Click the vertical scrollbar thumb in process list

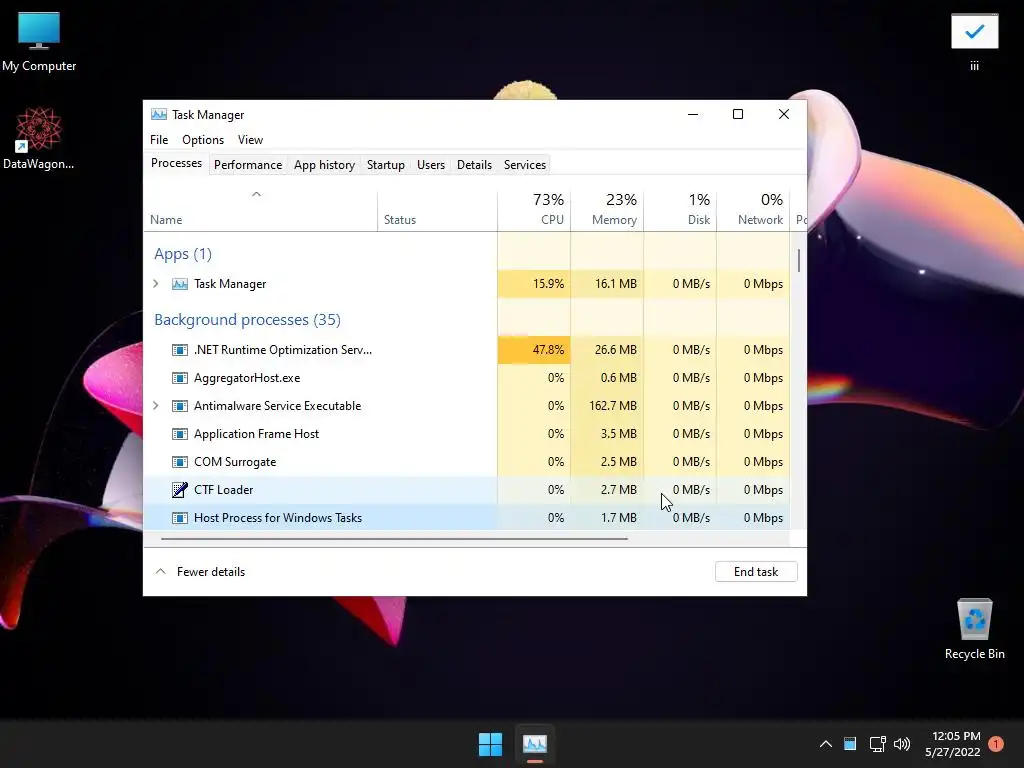point(799,261)
